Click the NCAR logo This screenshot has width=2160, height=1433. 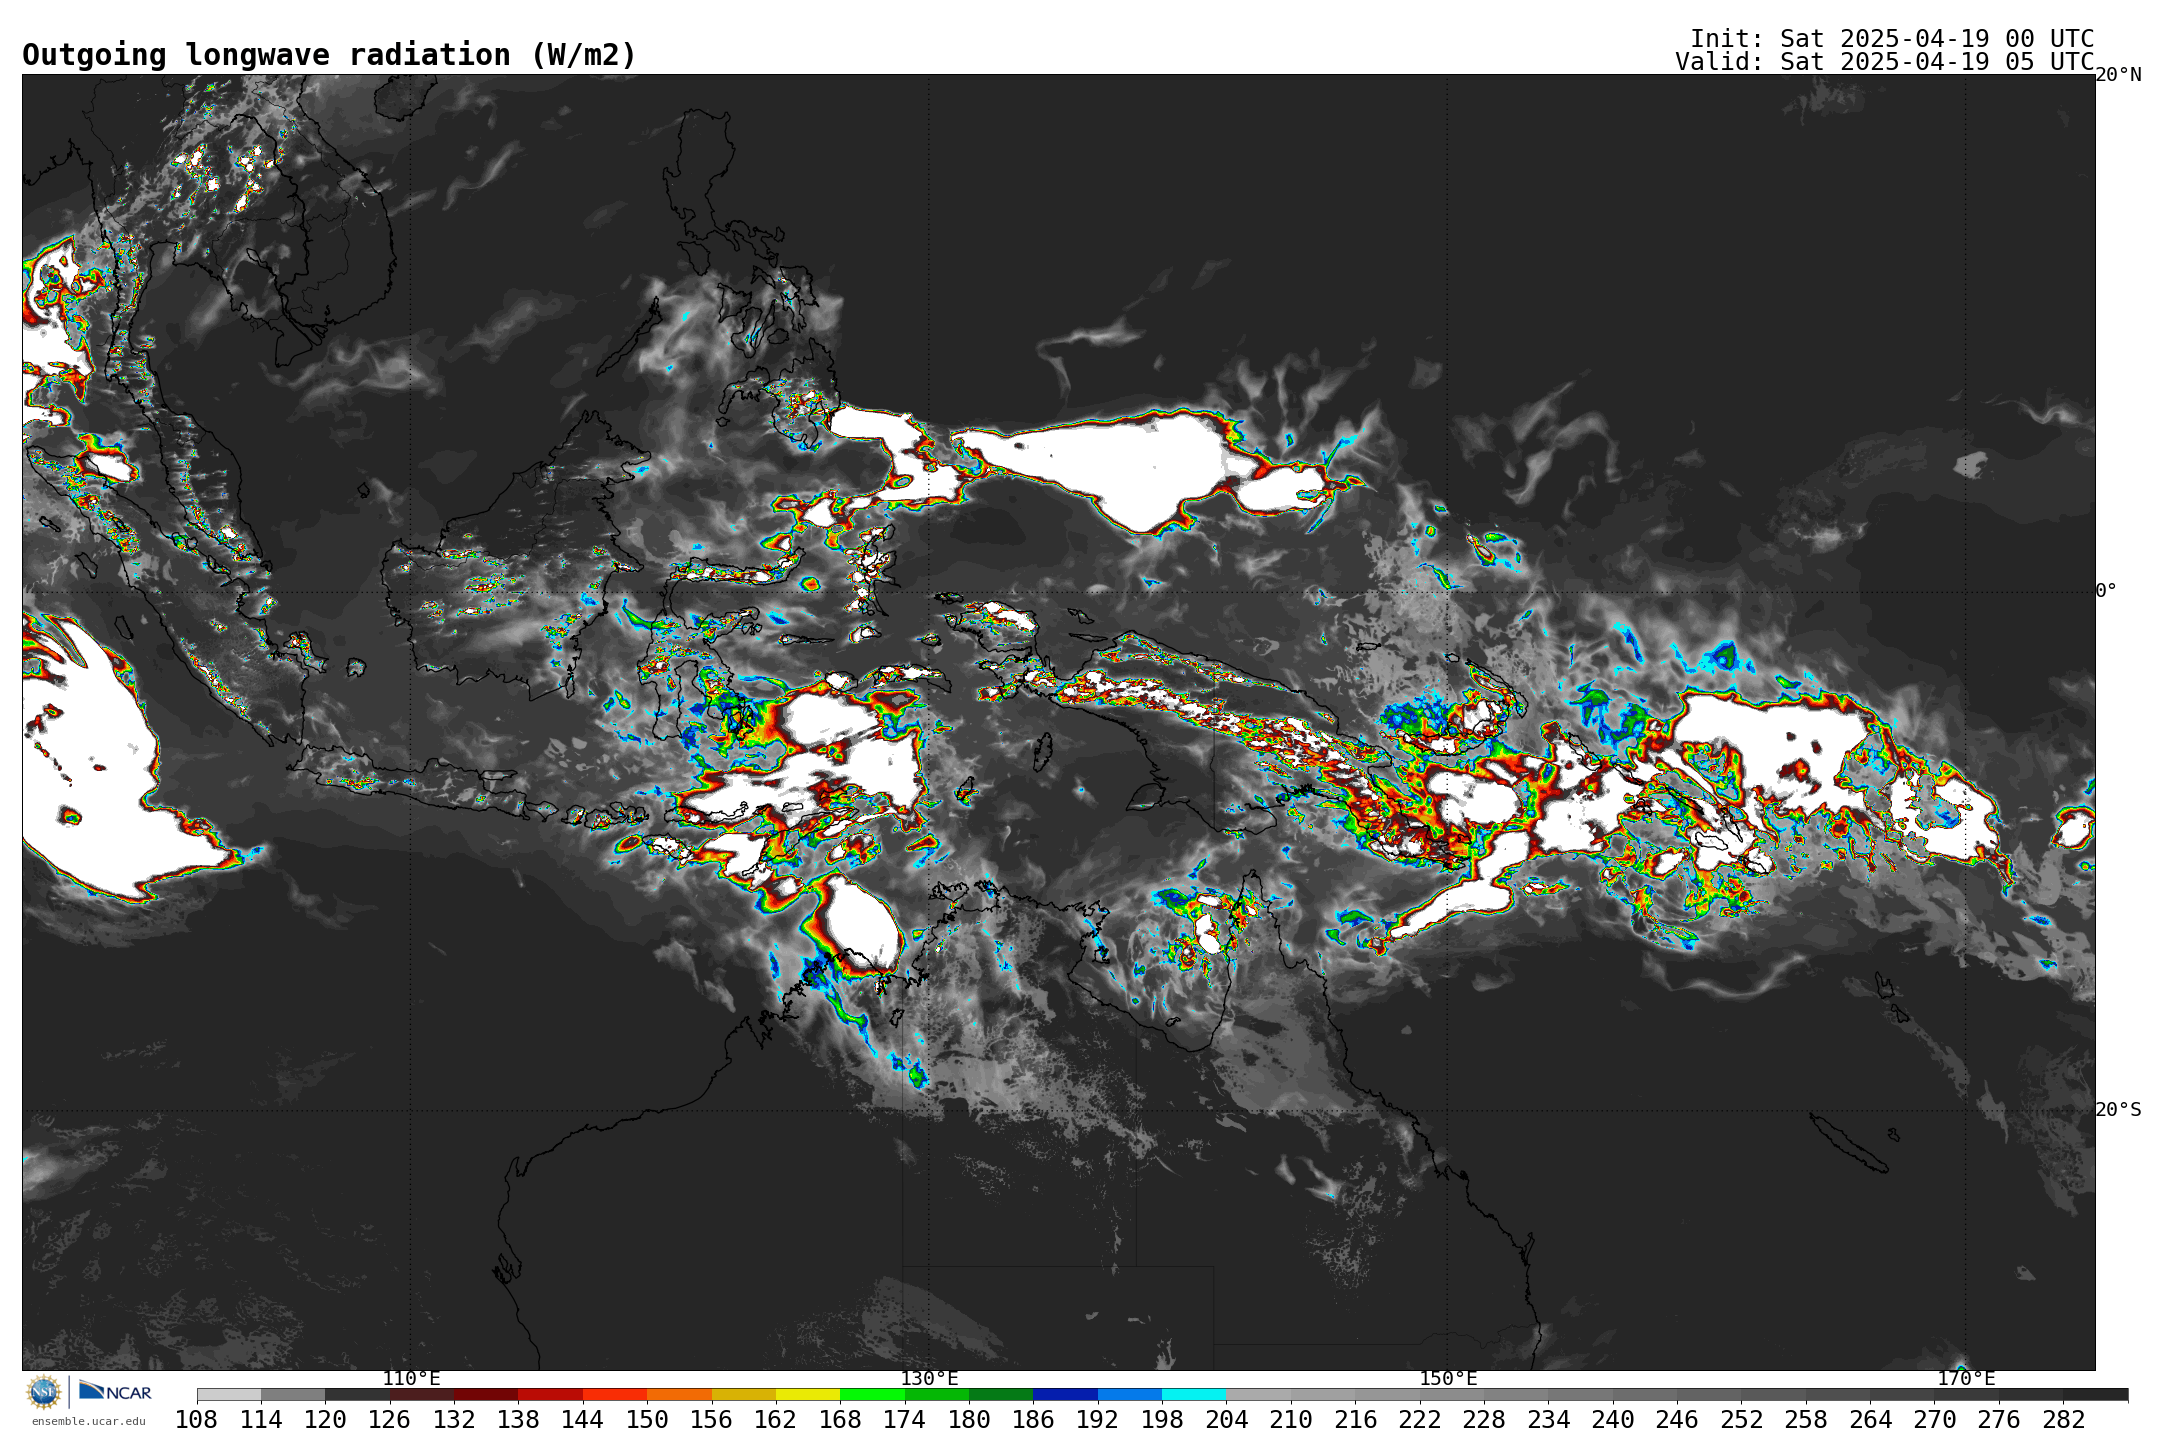point(115,1391)
